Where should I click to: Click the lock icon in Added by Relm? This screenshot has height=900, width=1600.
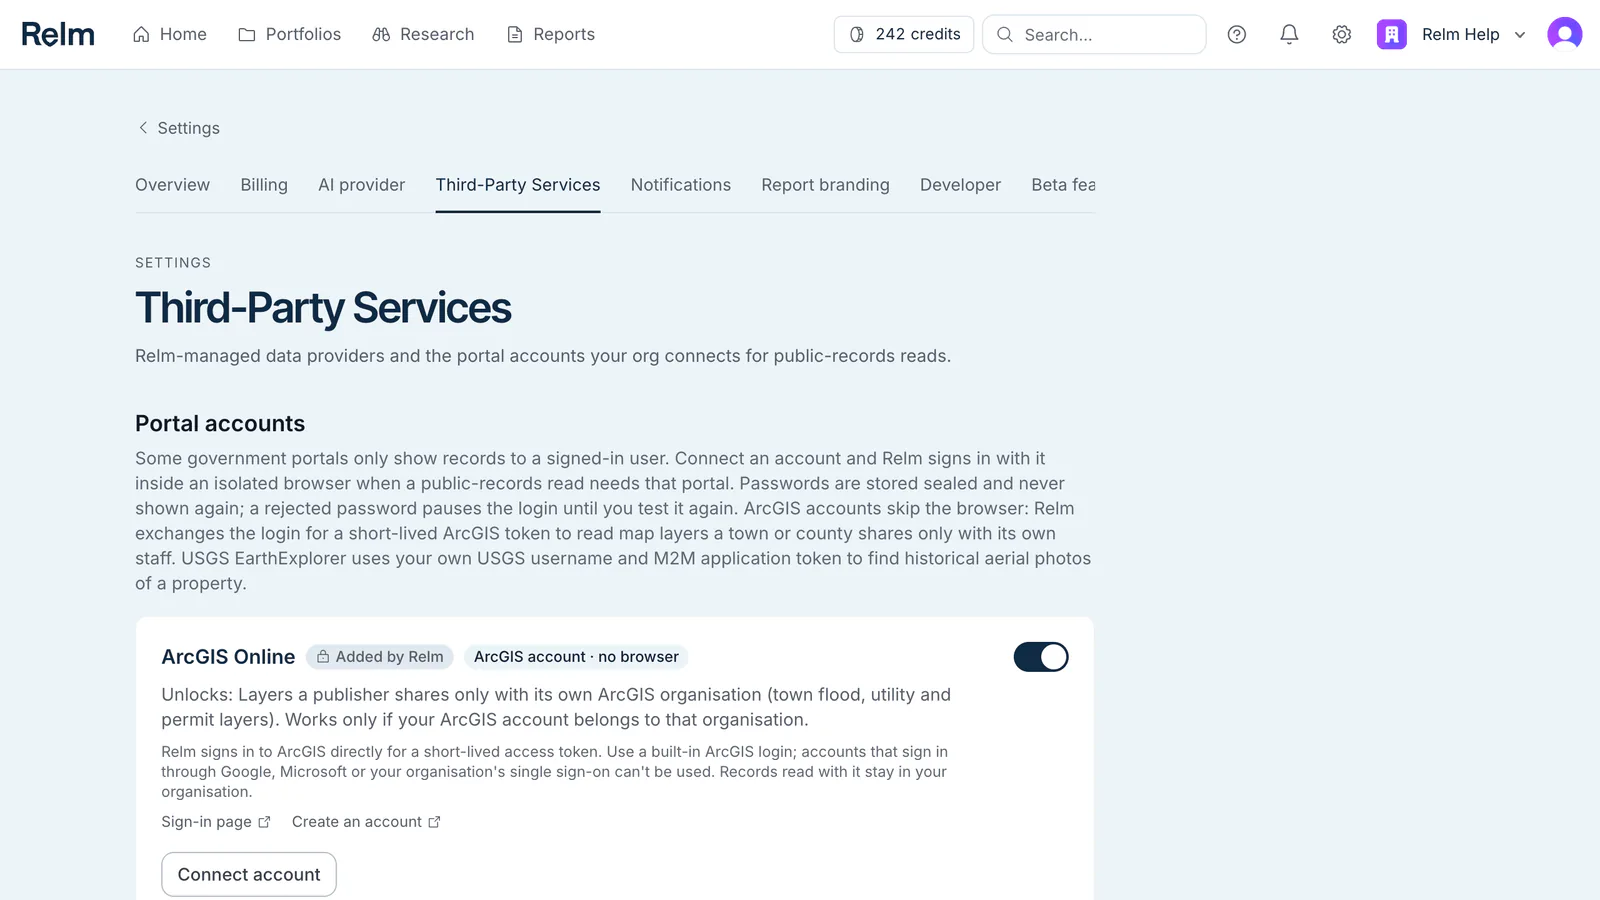tap(323, 657)
